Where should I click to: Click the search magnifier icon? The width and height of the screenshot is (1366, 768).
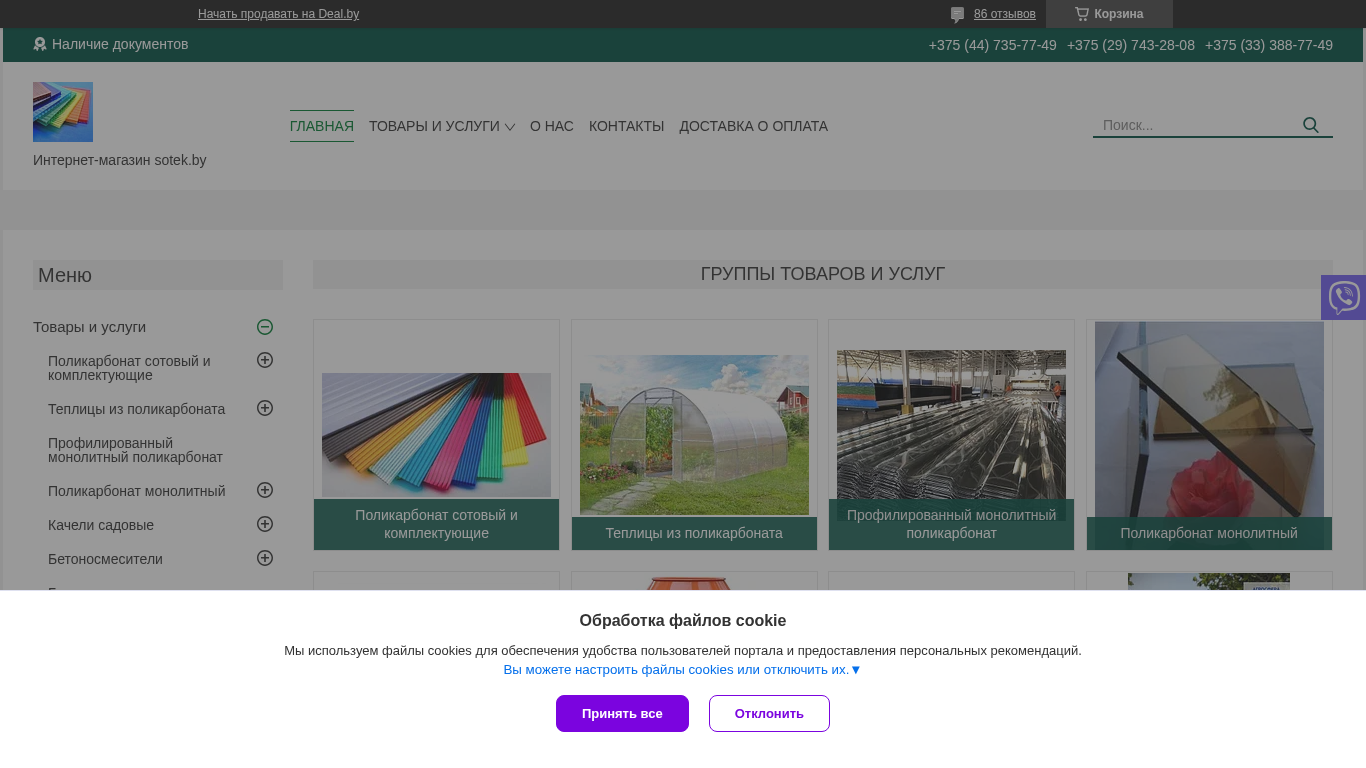point(1310,125)
